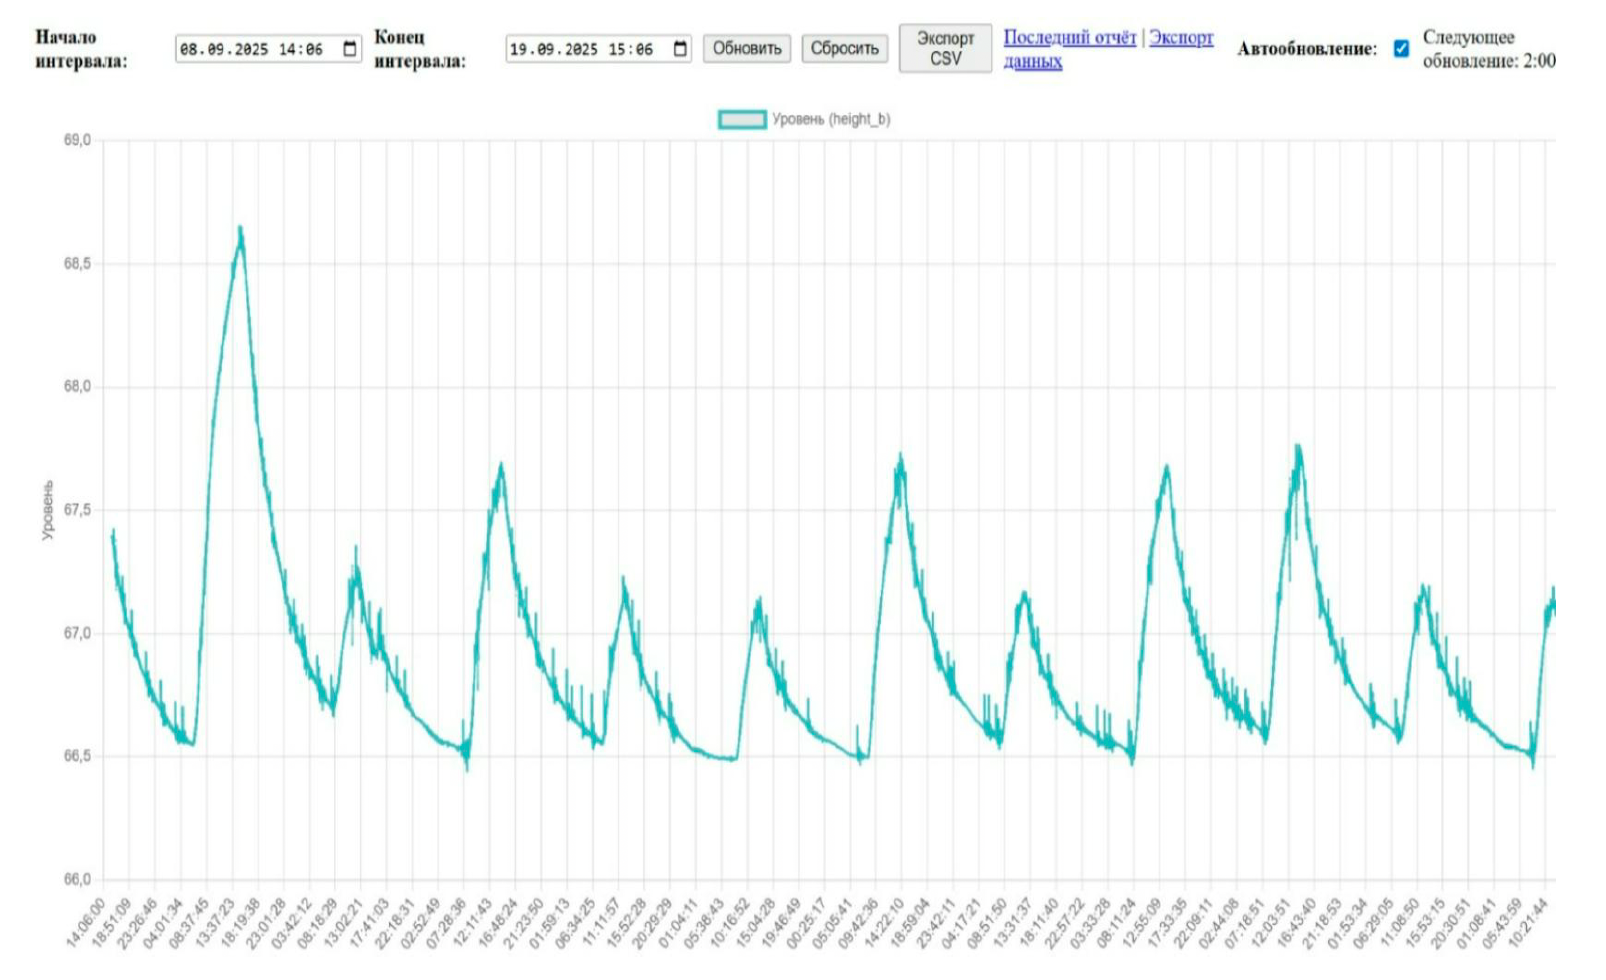Viewport: 1606px width, 980px height.
Task: Select the hour 14 in the start time field
Action: [288, 49]
